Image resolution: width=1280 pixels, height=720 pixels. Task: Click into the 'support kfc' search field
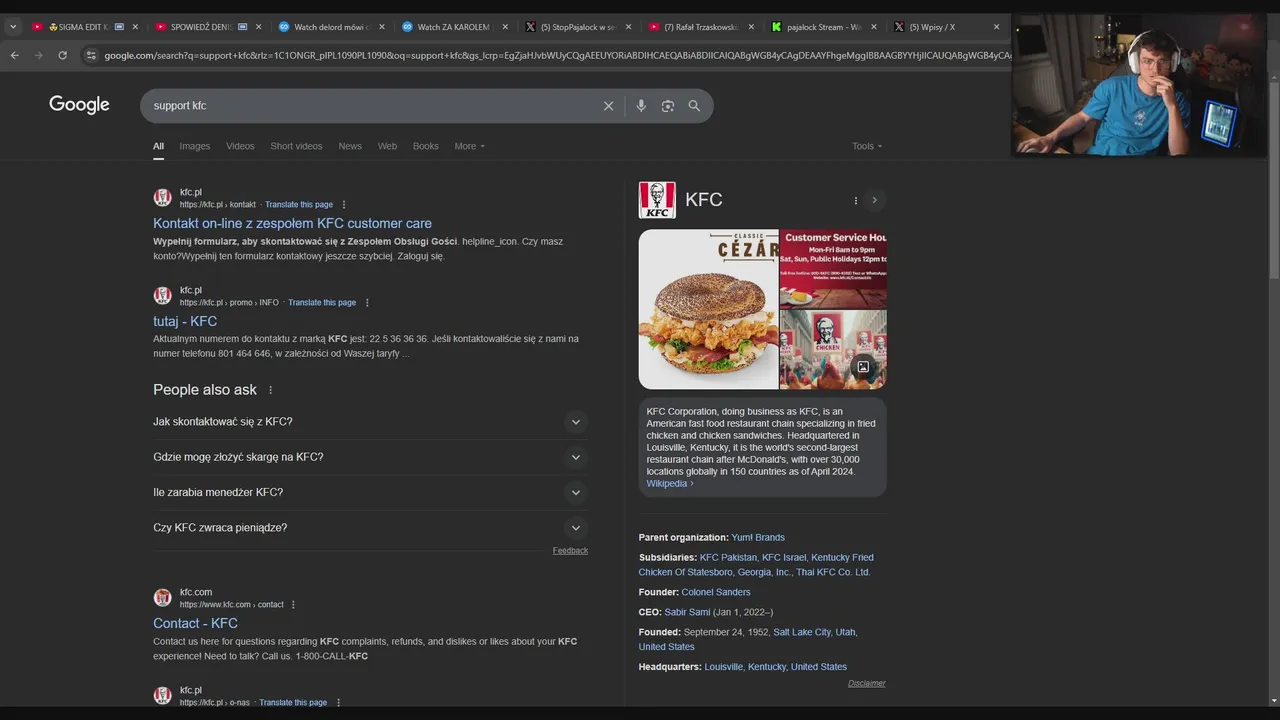[370, 106]
